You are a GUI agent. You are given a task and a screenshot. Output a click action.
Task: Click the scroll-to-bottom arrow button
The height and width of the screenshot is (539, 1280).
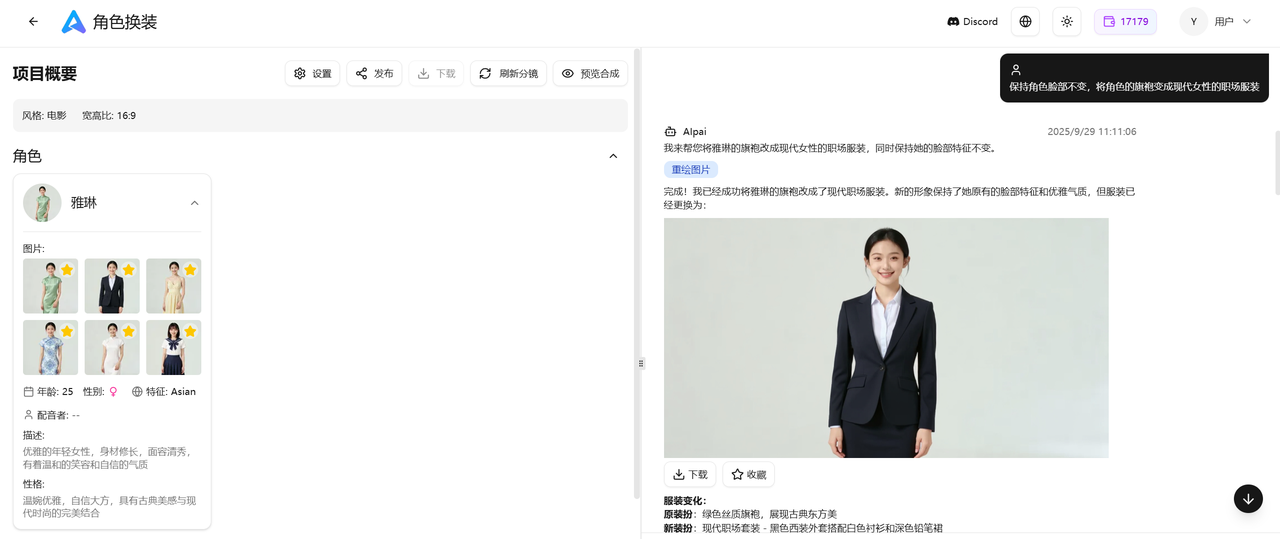coord(1248,499)
